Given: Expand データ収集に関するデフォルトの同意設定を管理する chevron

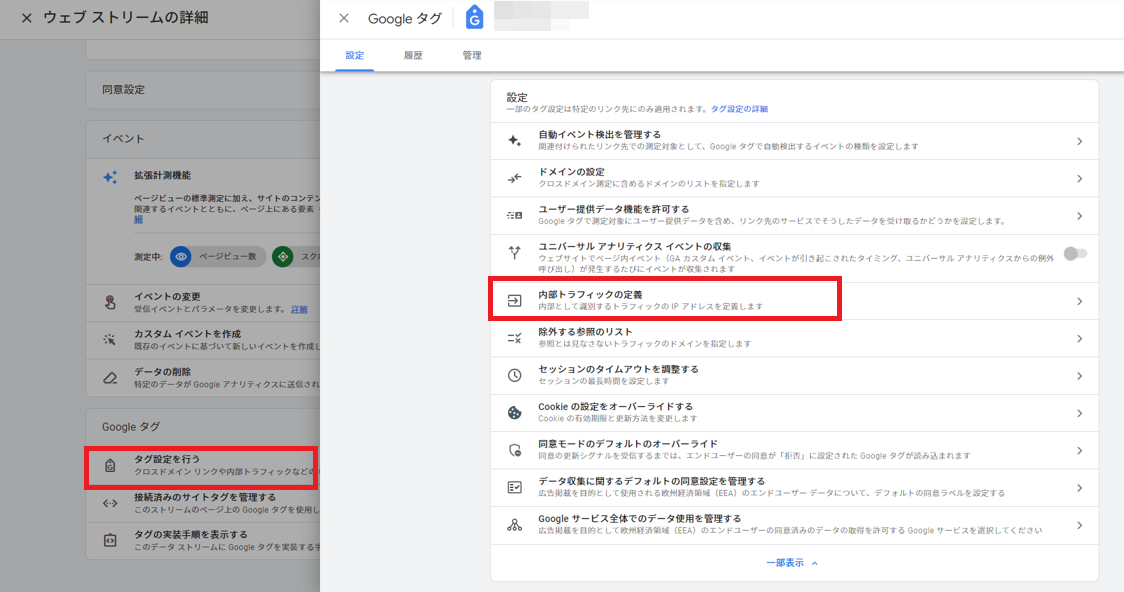Looking at the screenshot, I should 1080,488.
